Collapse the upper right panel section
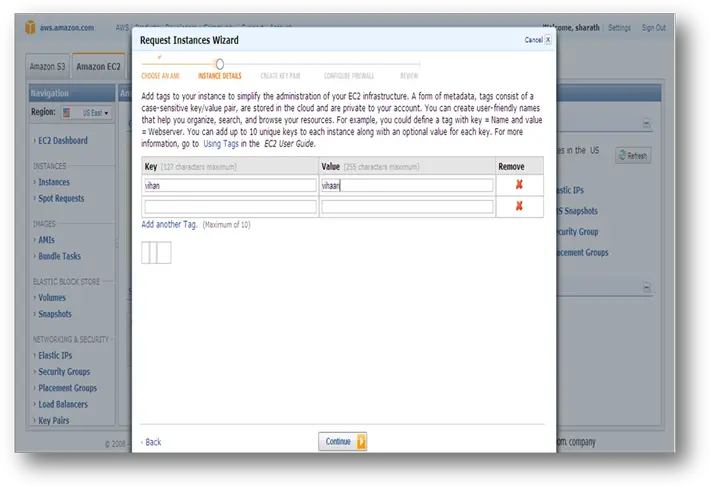 (647, 123)
